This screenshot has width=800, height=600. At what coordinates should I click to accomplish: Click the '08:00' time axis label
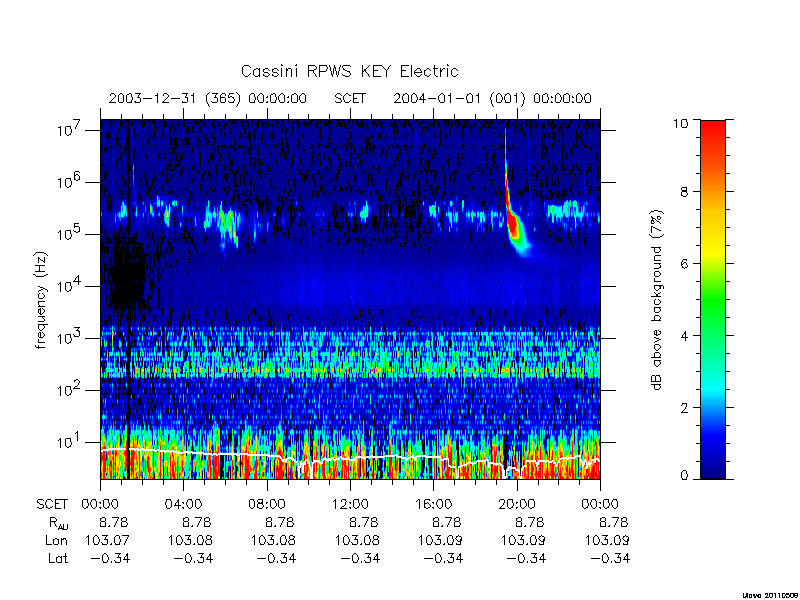pos(267,504)
